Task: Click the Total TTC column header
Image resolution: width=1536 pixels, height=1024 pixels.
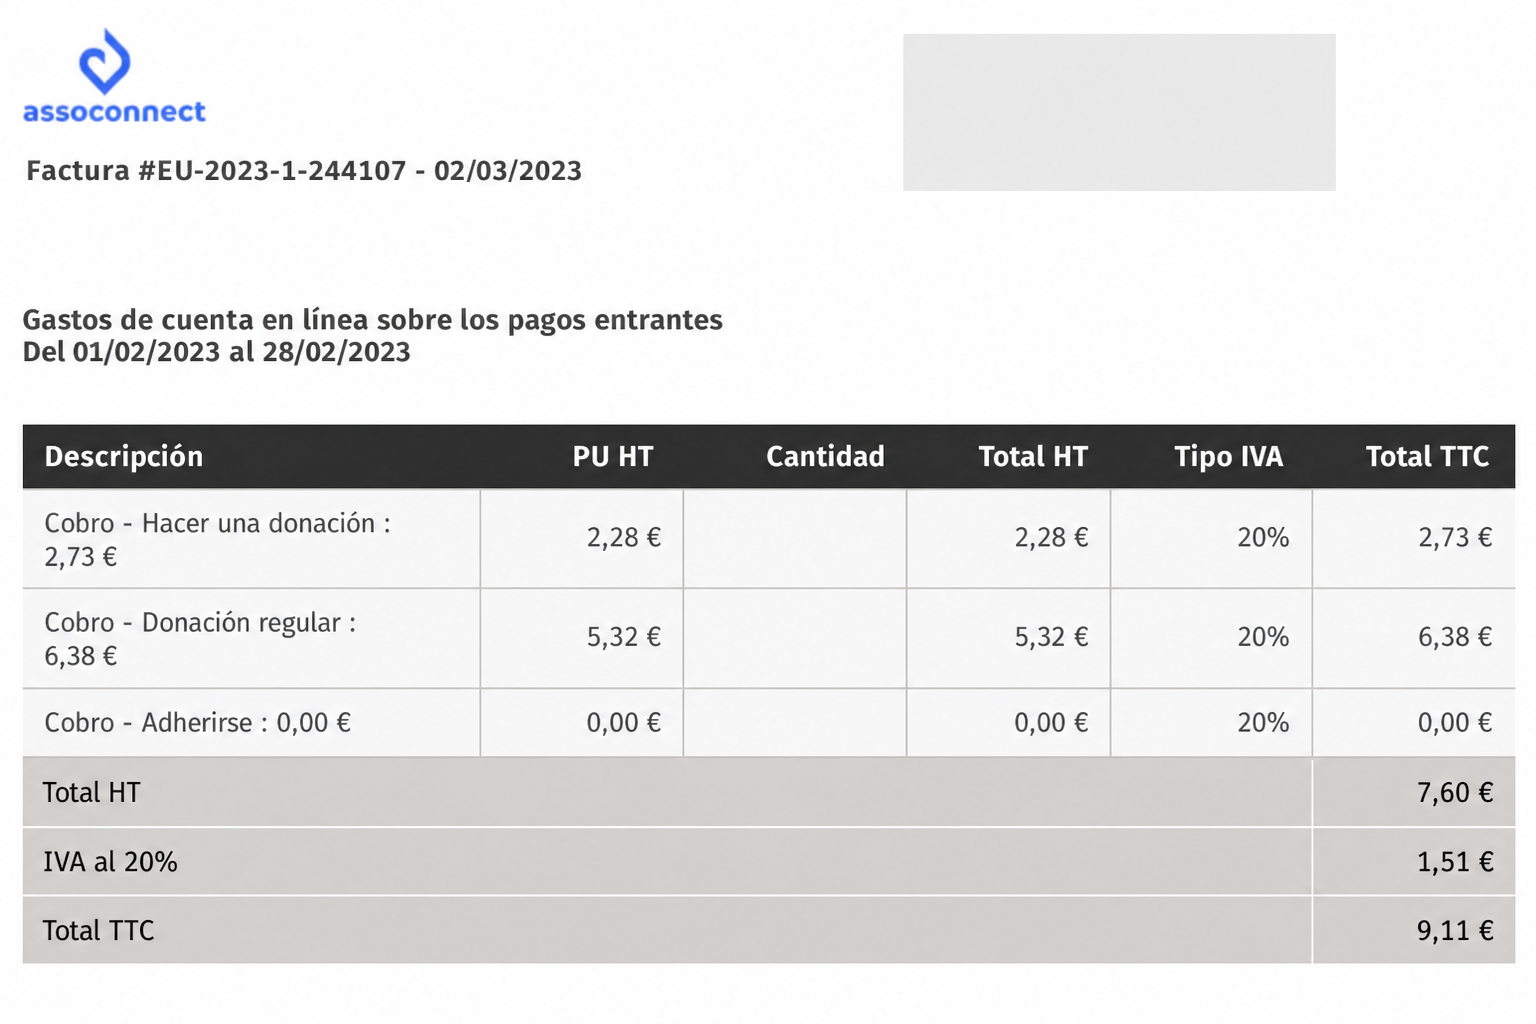Action: (1428, 457)
